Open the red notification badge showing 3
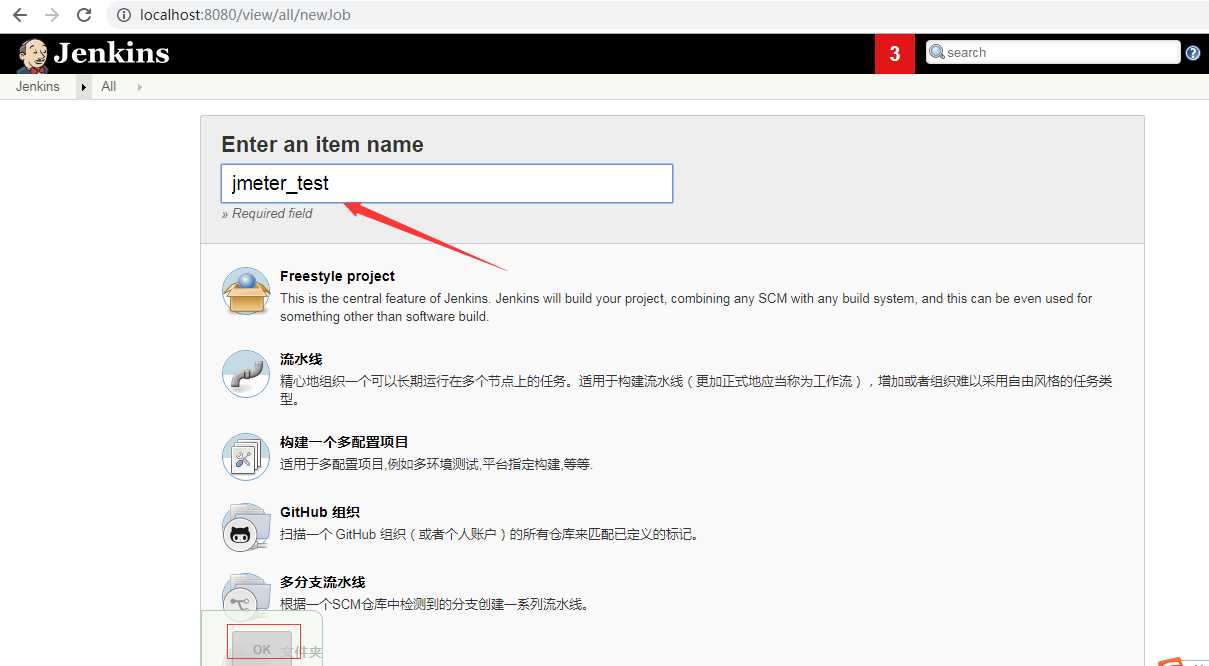Viewport: 1209px width, 666px height. [894, 54]
